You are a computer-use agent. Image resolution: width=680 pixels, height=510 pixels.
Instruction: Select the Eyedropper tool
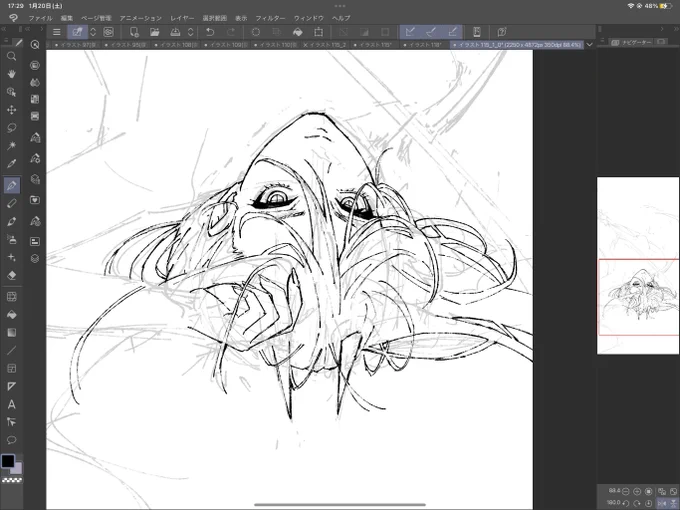click(x=12, y=163)
